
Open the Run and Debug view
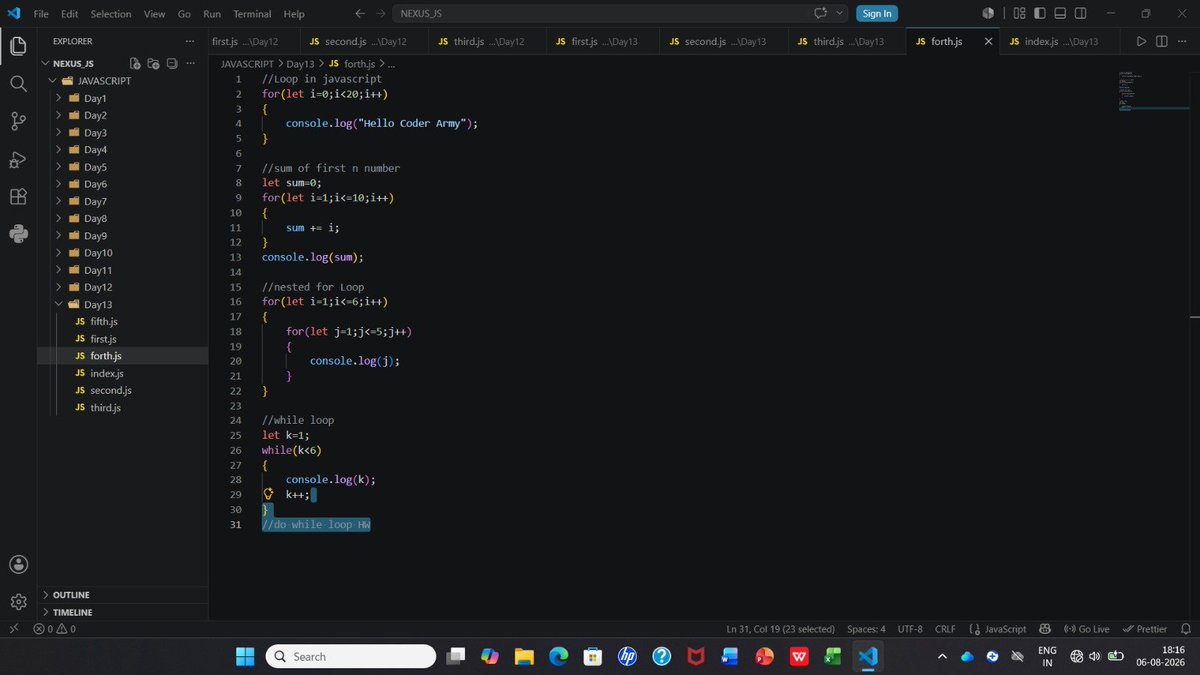click(18, 159)
